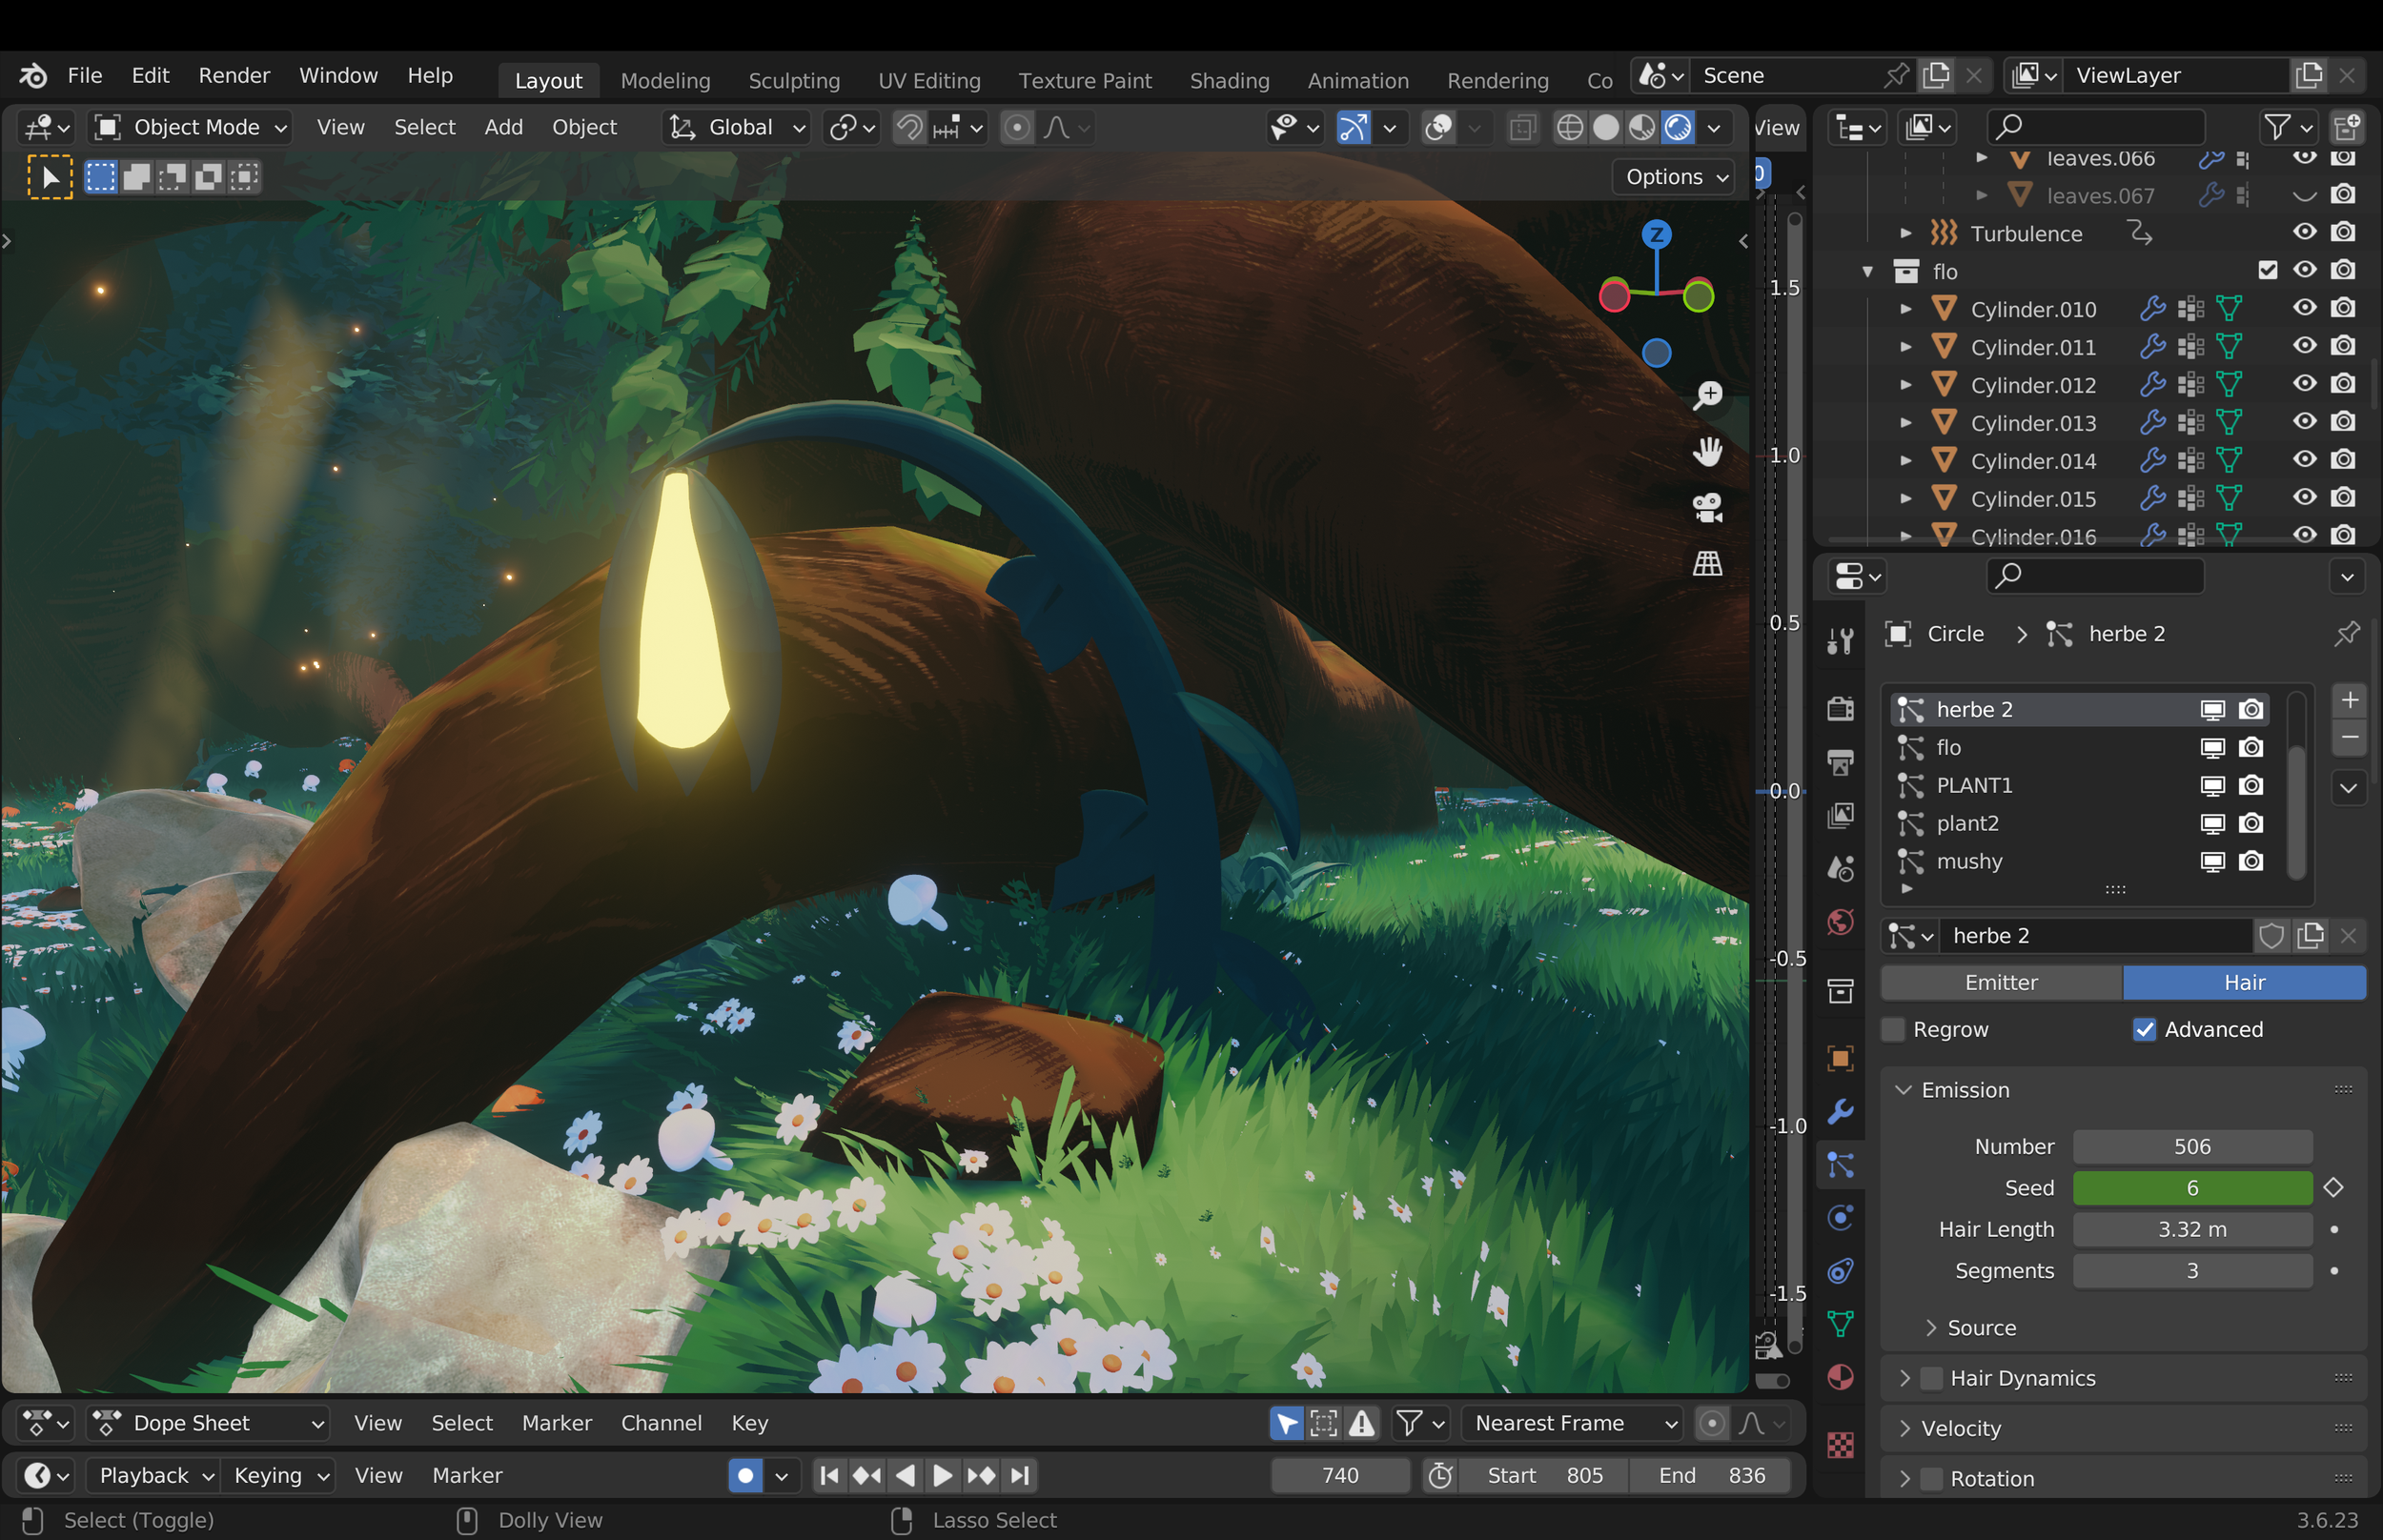Click the Hair Length value slider
The width and height of the screenshot is (2383, 1540).
coord(2192,1229)
